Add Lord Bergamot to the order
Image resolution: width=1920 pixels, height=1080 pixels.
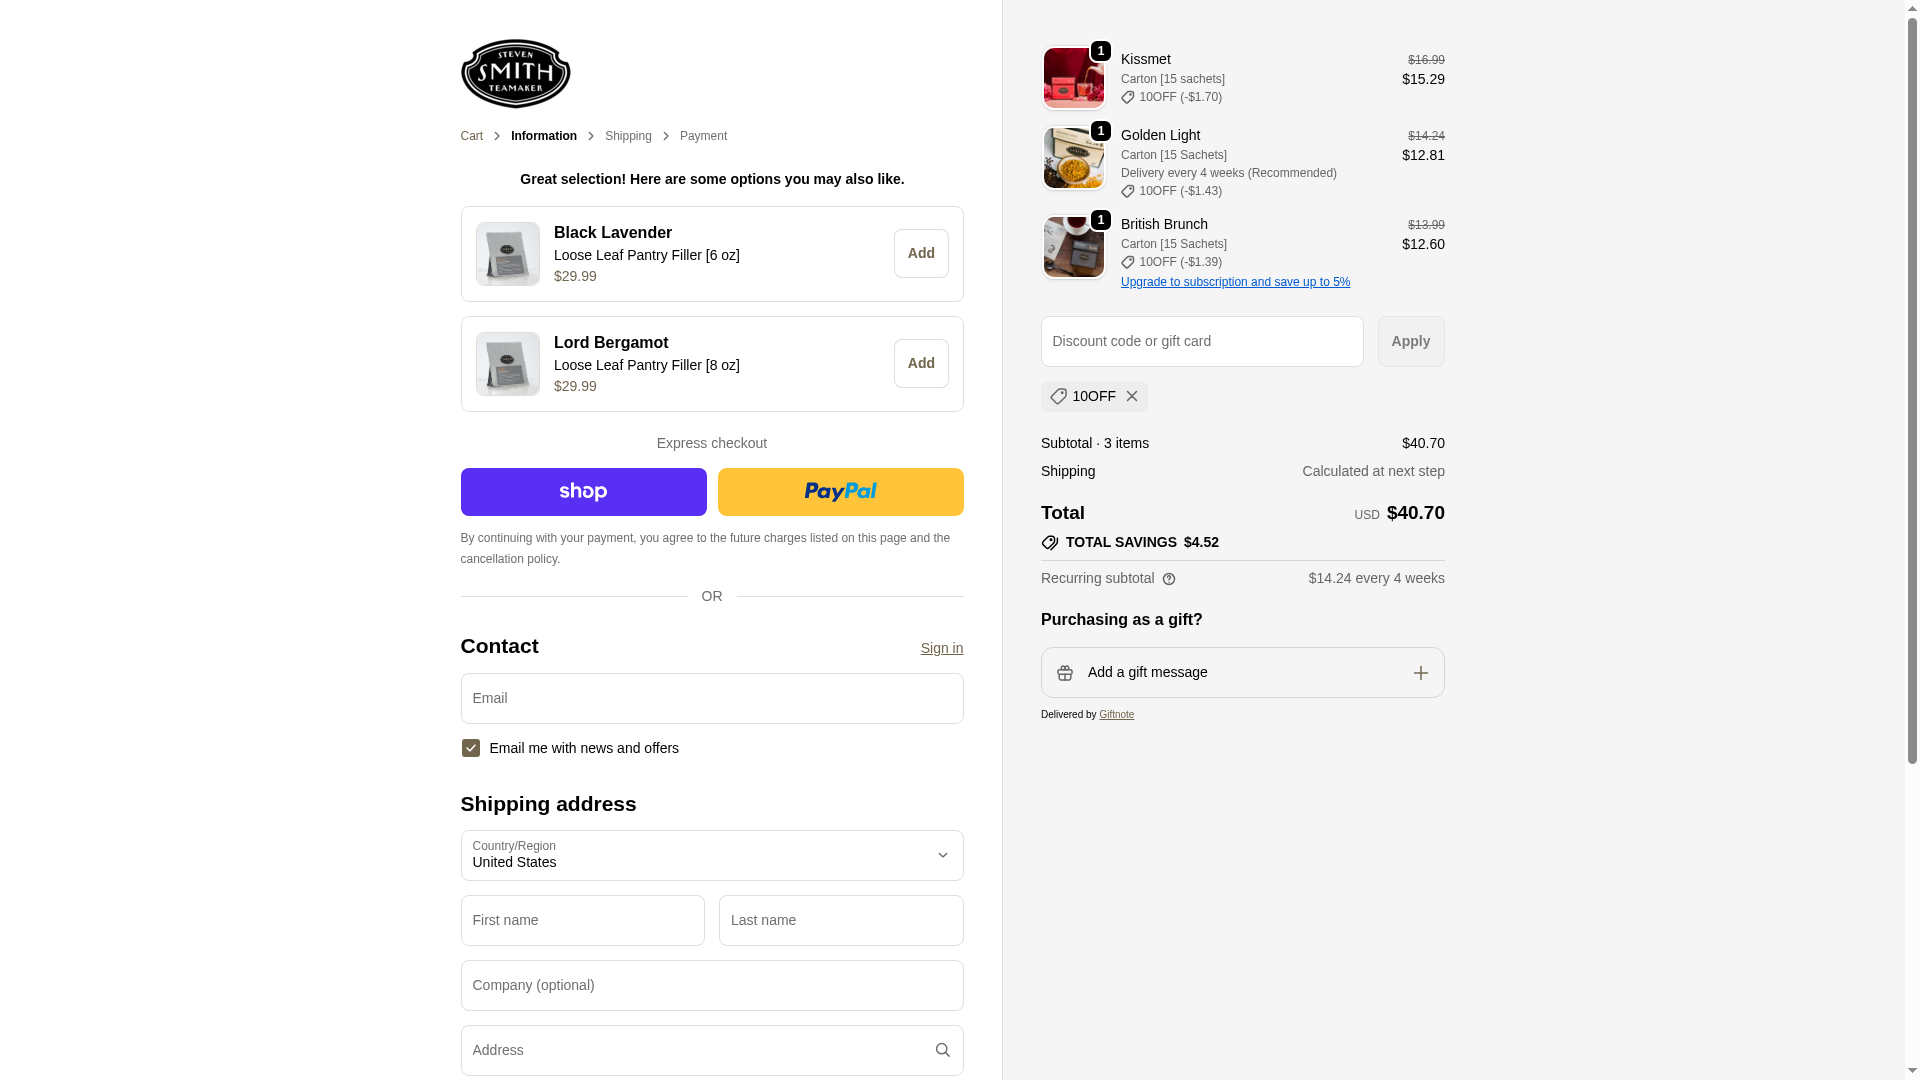[920, 364]
